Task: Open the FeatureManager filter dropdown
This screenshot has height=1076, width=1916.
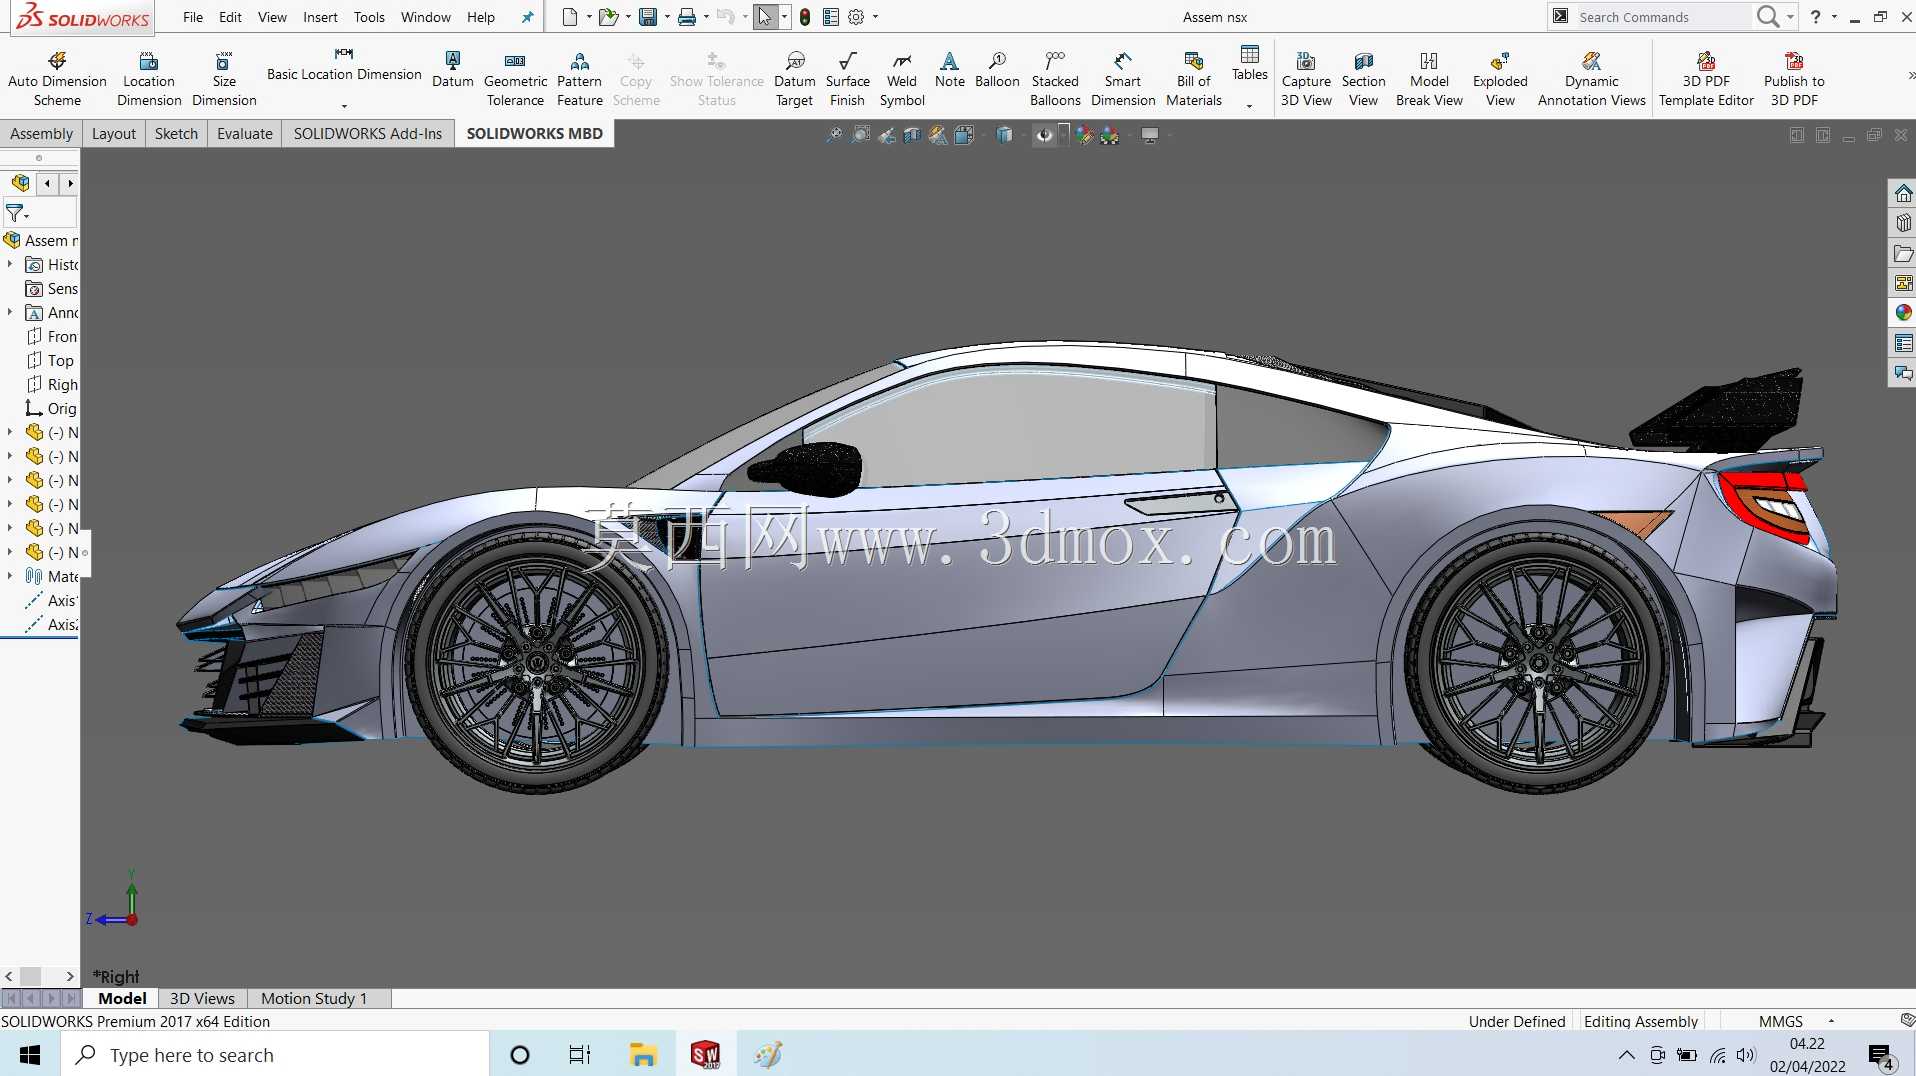Action: pyautogui.click(x=17, y=213)
